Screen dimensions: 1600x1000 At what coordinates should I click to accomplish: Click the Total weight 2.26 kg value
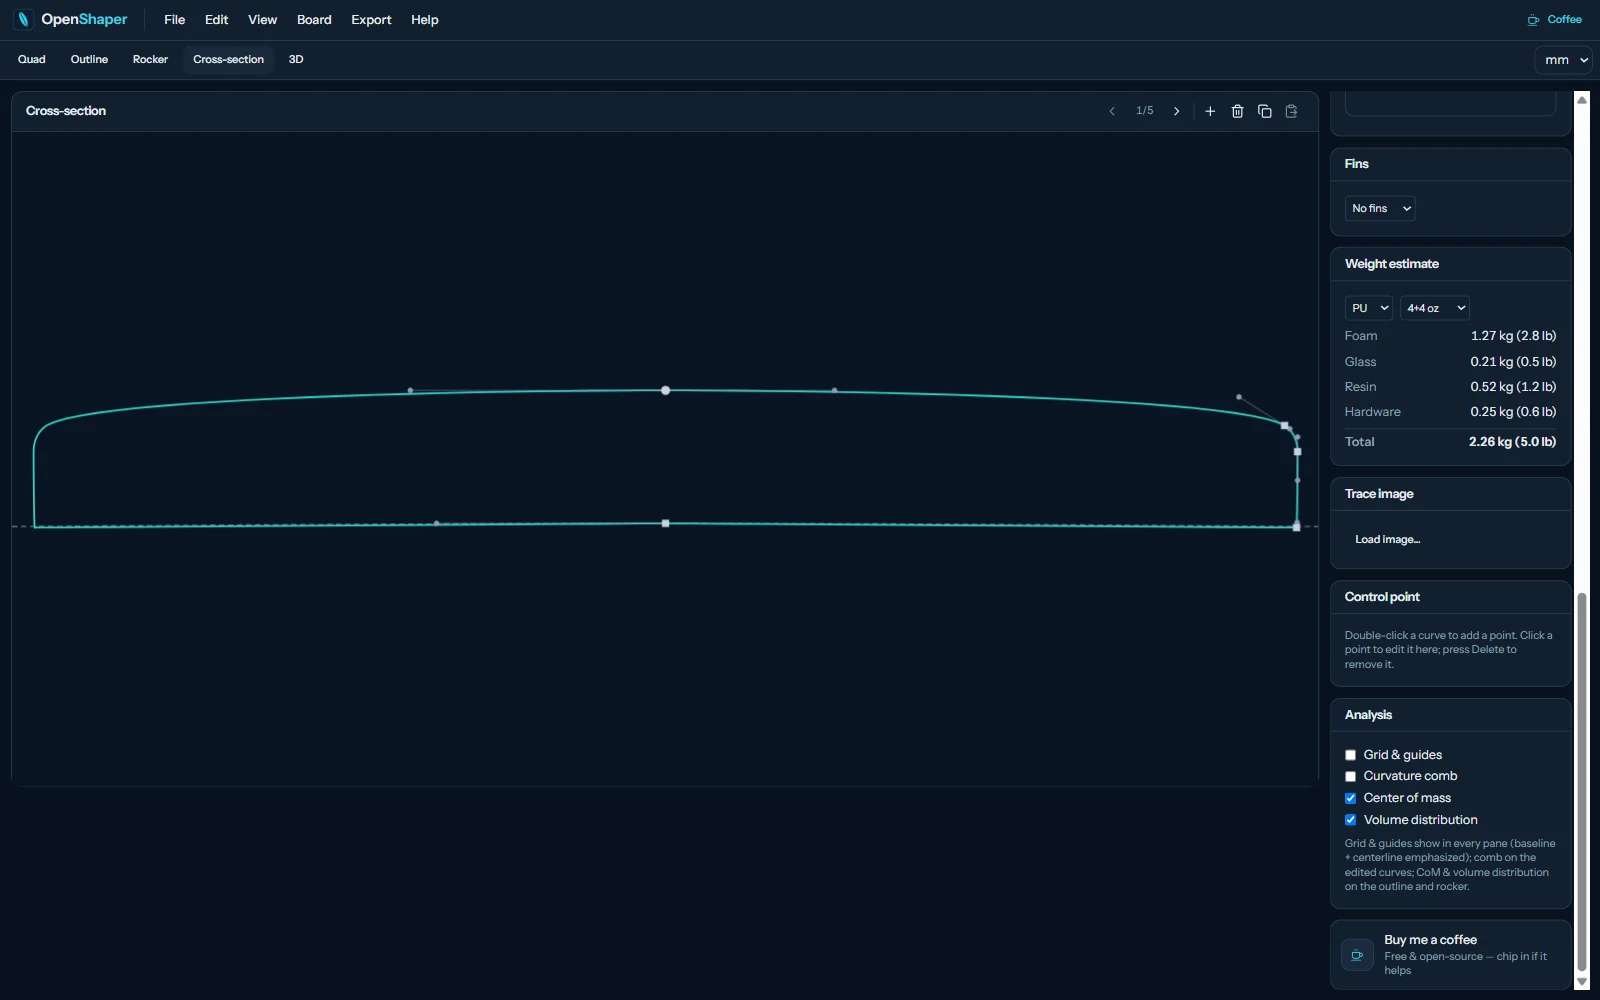click(x=1512, y=442)
